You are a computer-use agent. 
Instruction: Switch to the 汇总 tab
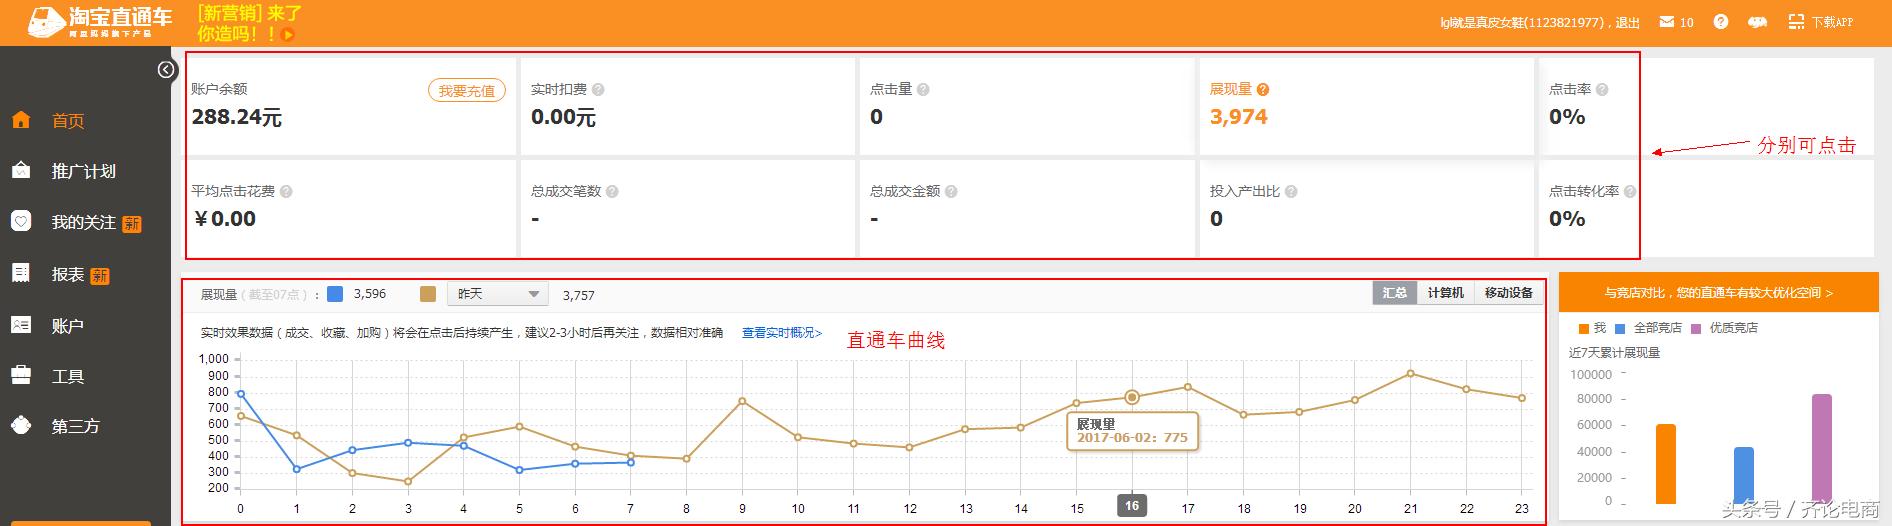(x=1394, y=292)
